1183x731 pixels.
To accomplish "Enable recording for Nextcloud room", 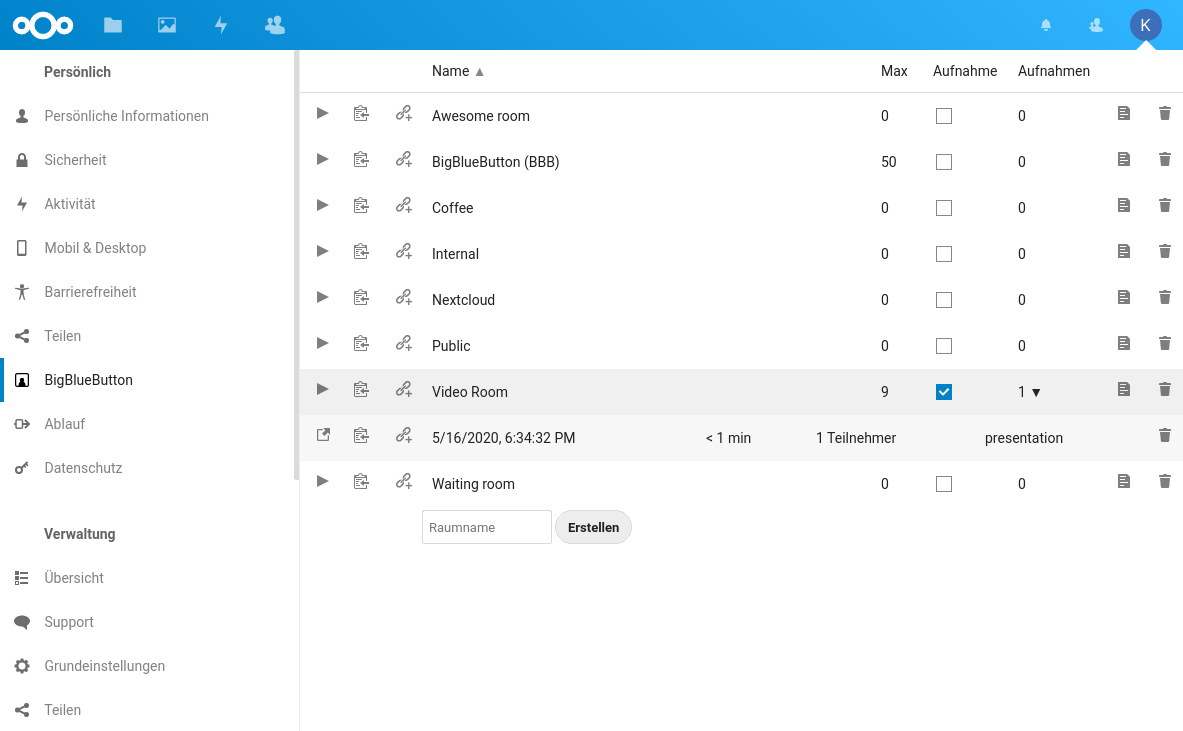I will (x=944, y=300).
